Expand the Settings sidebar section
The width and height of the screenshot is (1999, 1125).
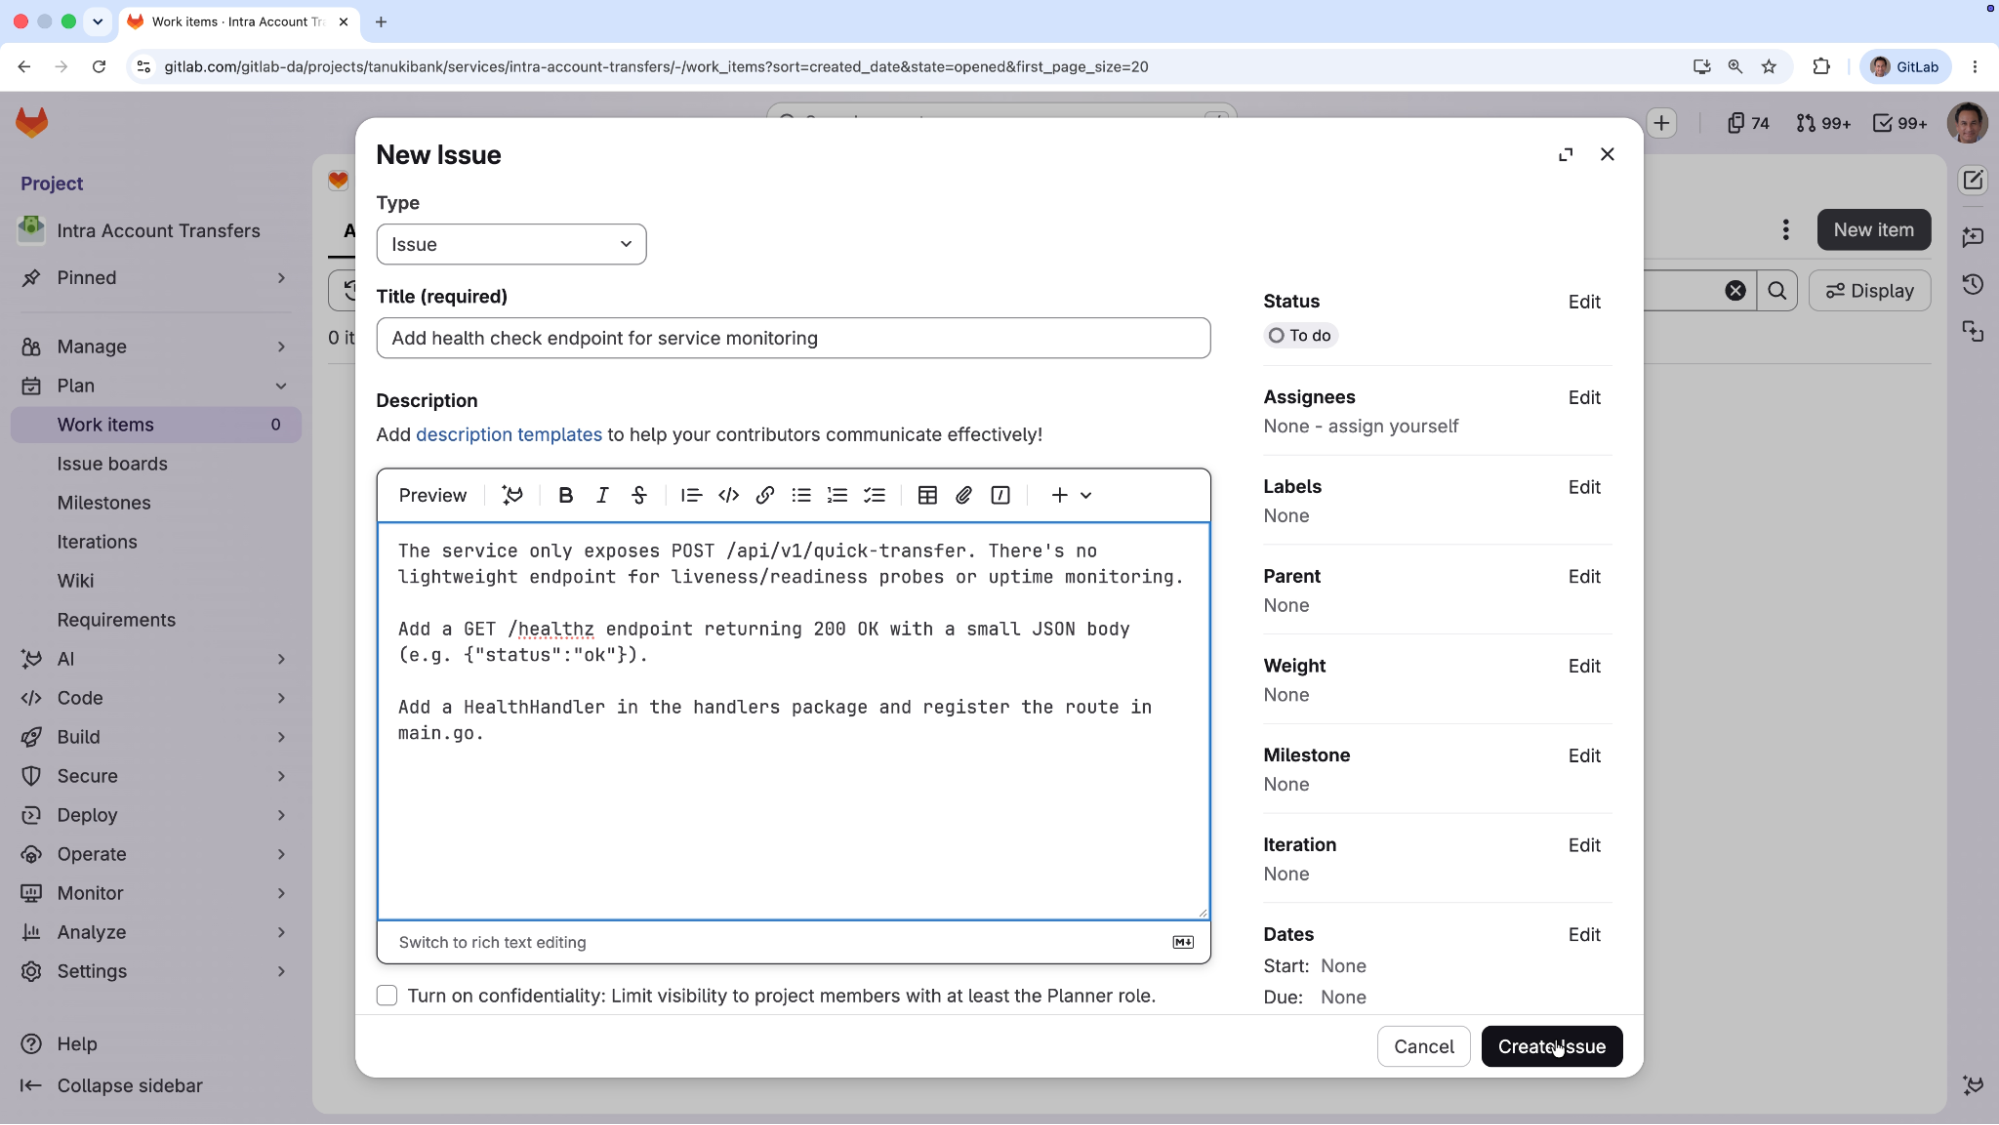(x=155, y=971)
